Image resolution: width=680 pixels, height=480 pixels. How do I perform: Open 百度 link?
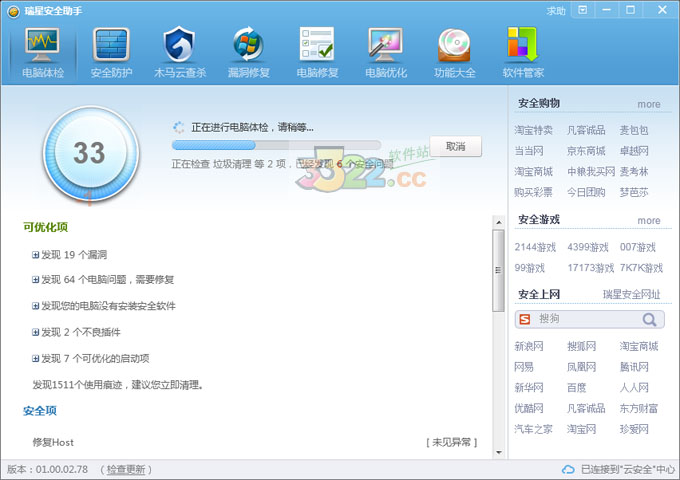[x=576, y=388]
